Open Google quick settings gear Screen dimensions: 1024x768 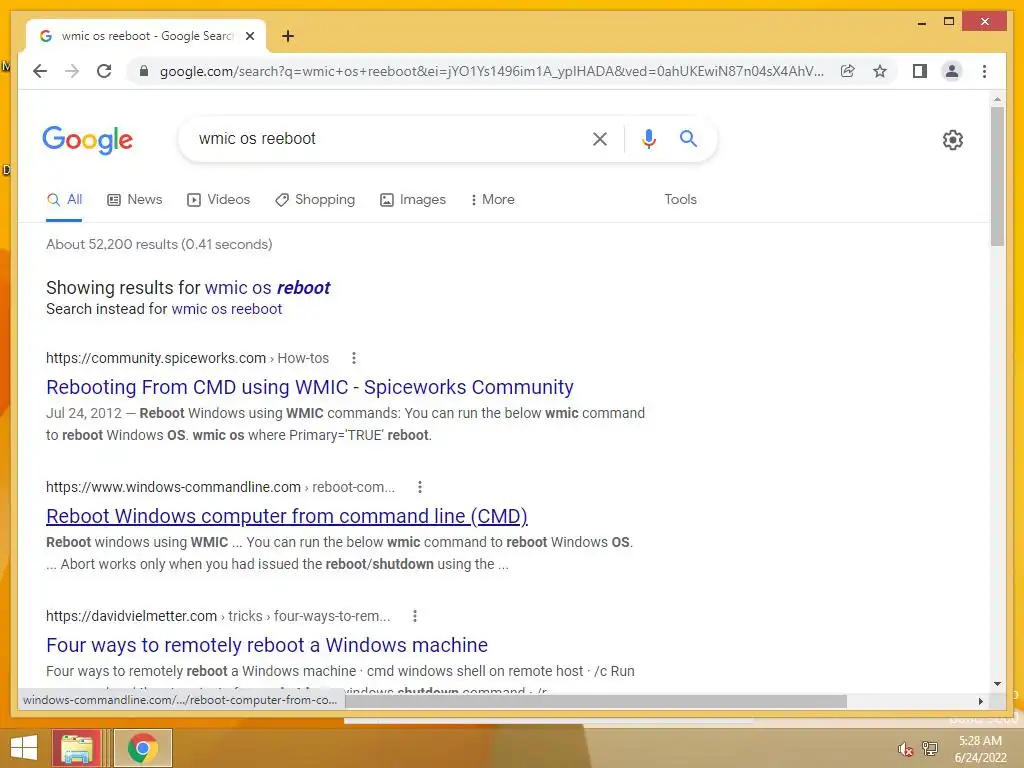click(x=953, y=140)
